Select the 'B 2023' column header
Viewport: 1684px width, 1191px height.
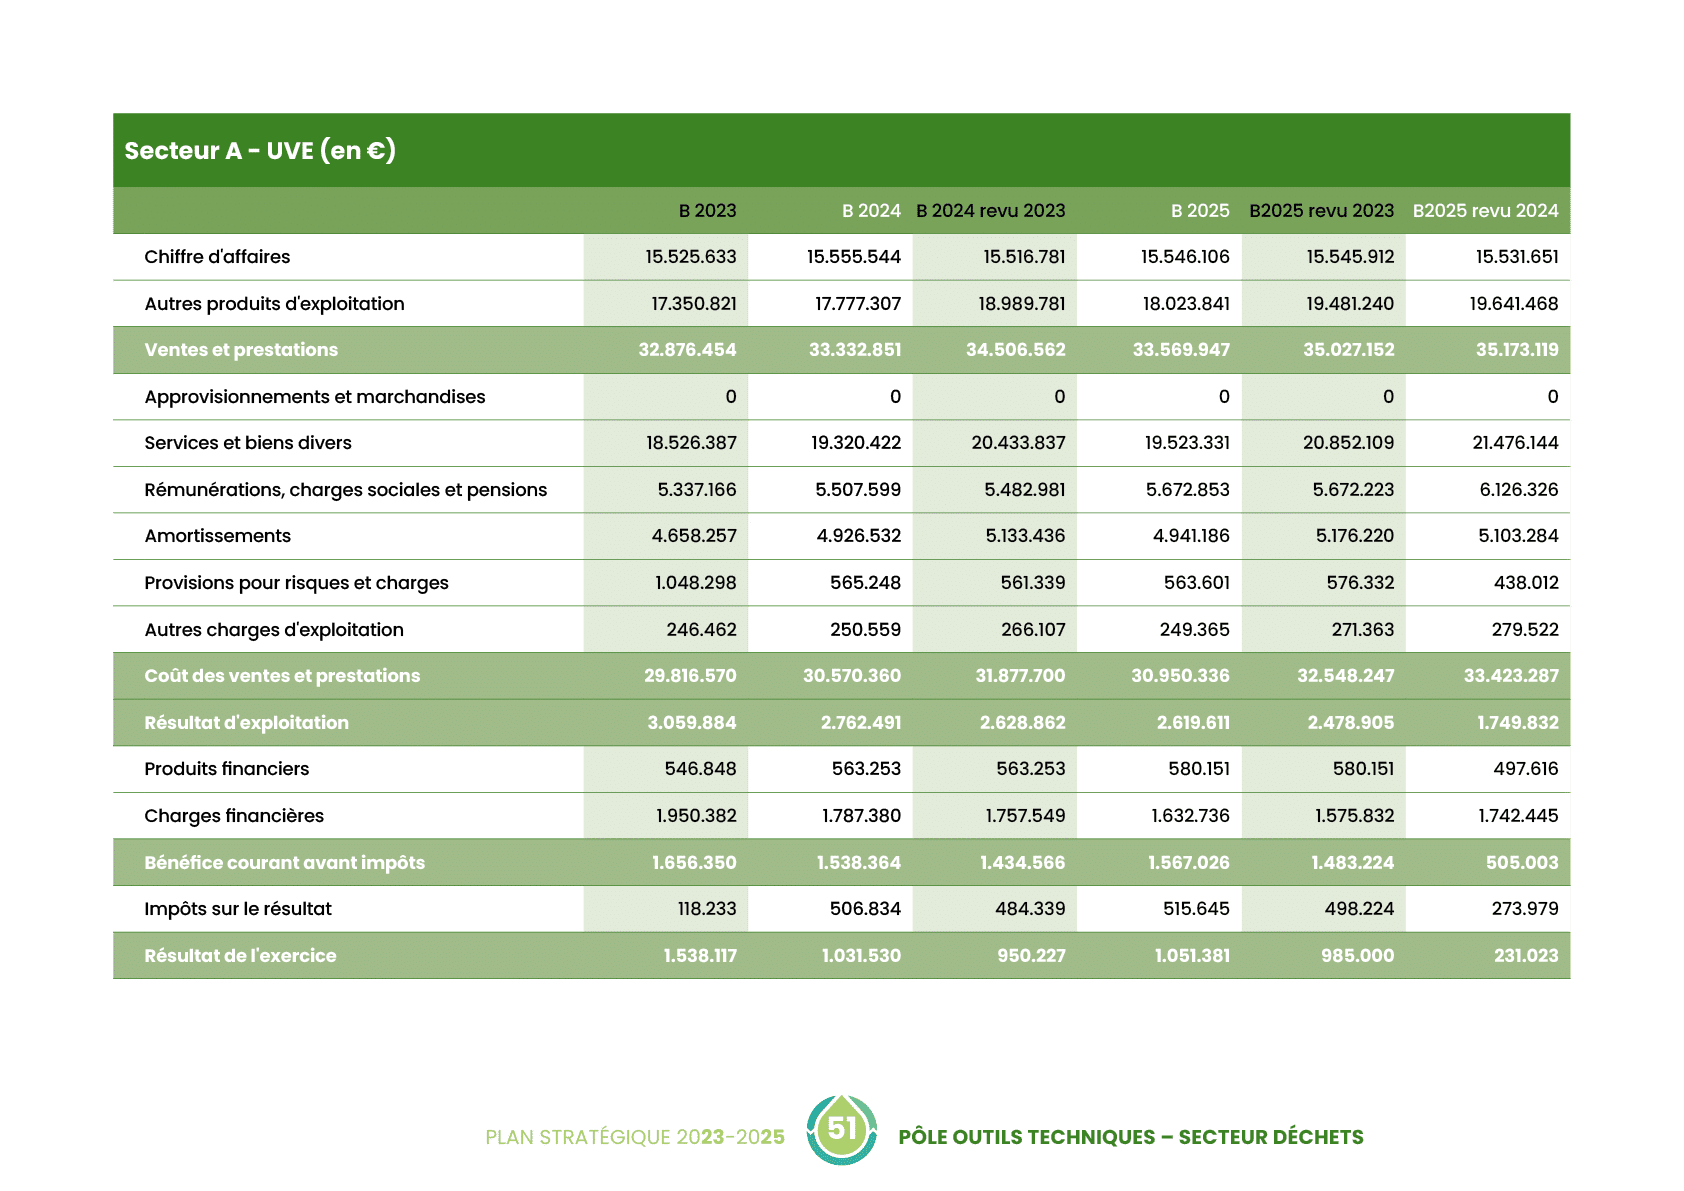tap(707, 211)
